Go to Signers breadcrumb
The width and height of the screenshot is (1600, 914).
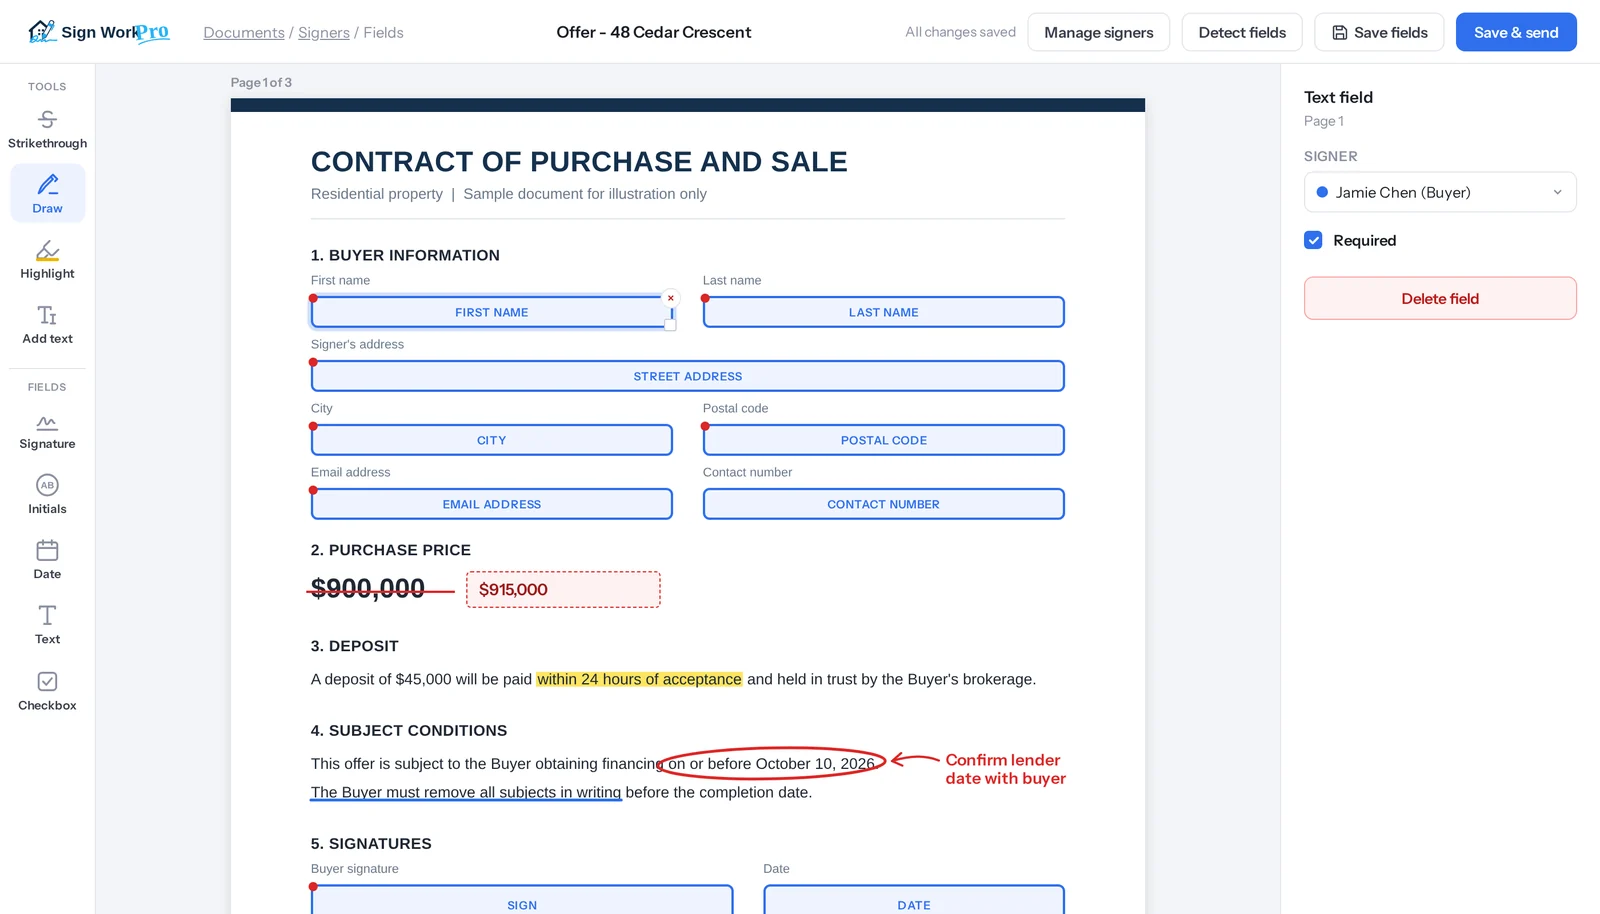click(x=324, y=33)
